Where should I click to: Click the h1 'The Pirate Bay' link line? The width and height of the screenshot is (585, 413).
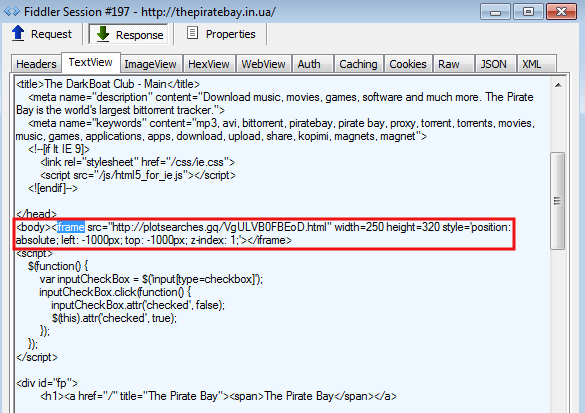(218, 396)
